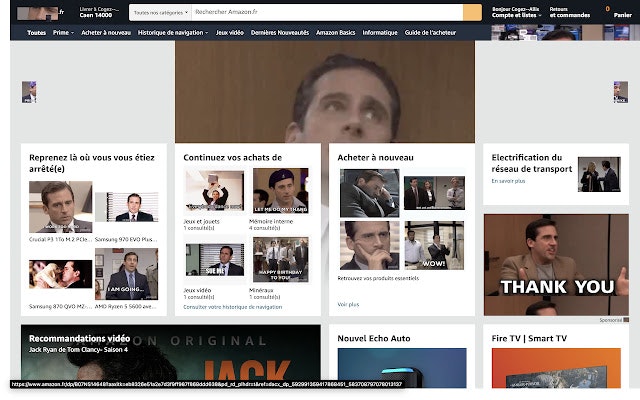640x400 pixels.
Task: Open the Jeux vidéo nav item
Action: 229,33
